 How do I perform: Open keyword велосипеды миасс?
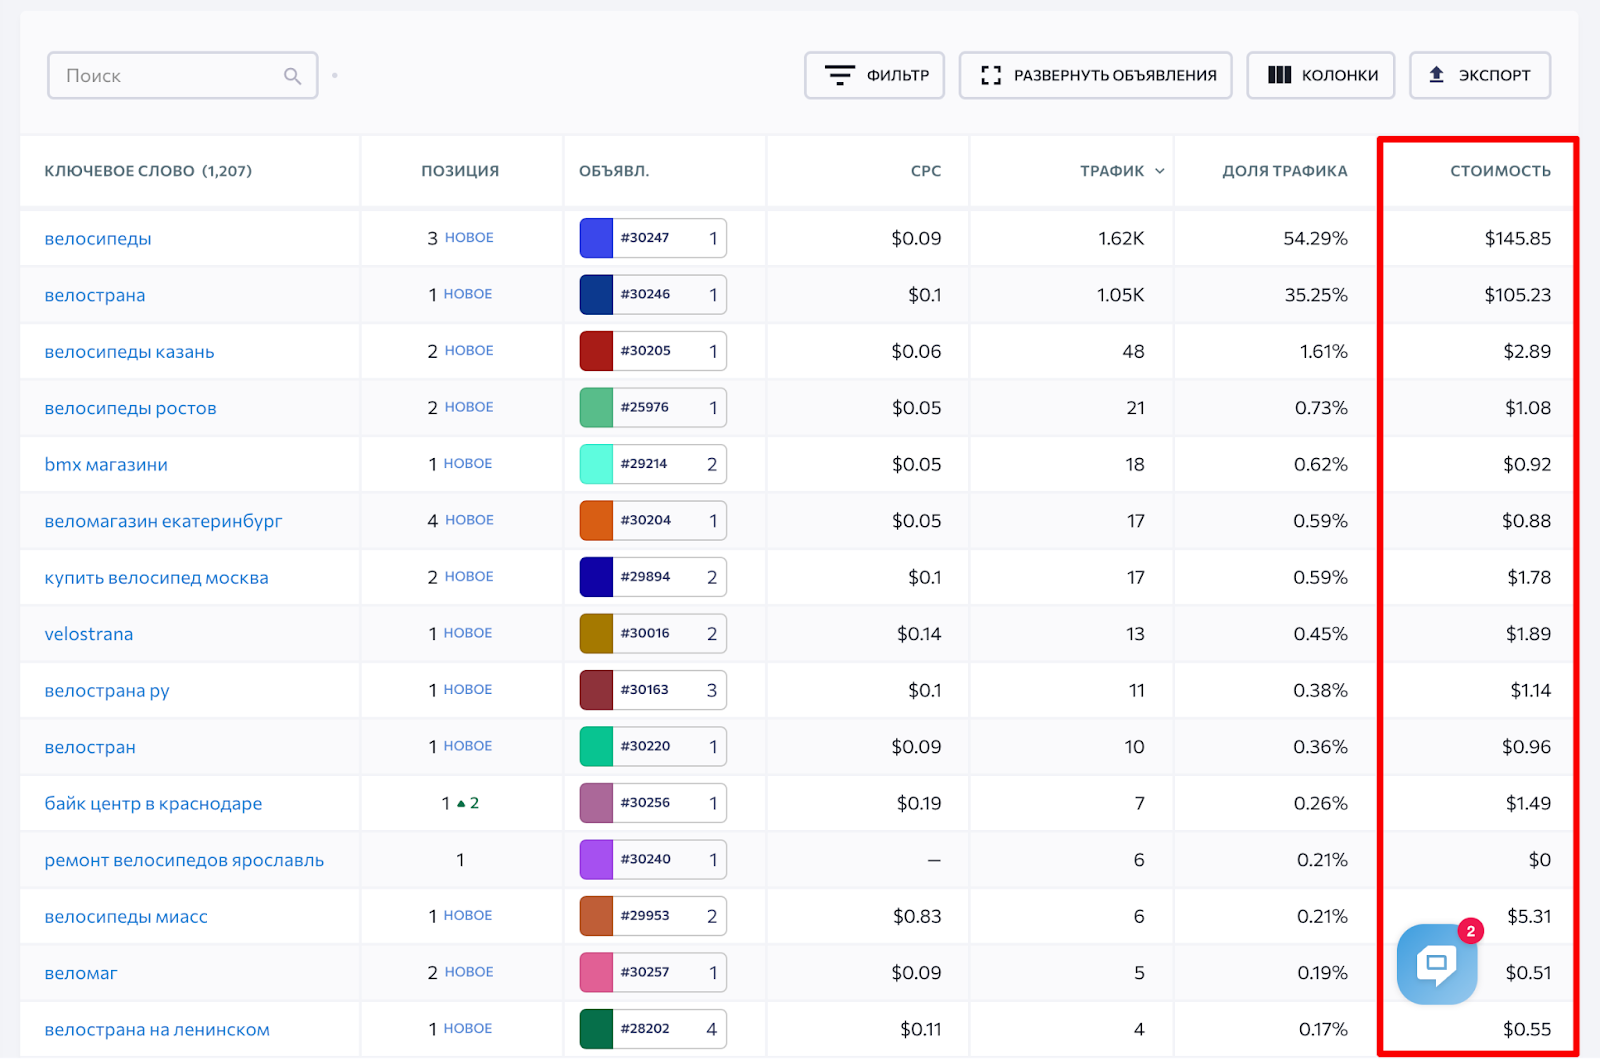(126, 917)
